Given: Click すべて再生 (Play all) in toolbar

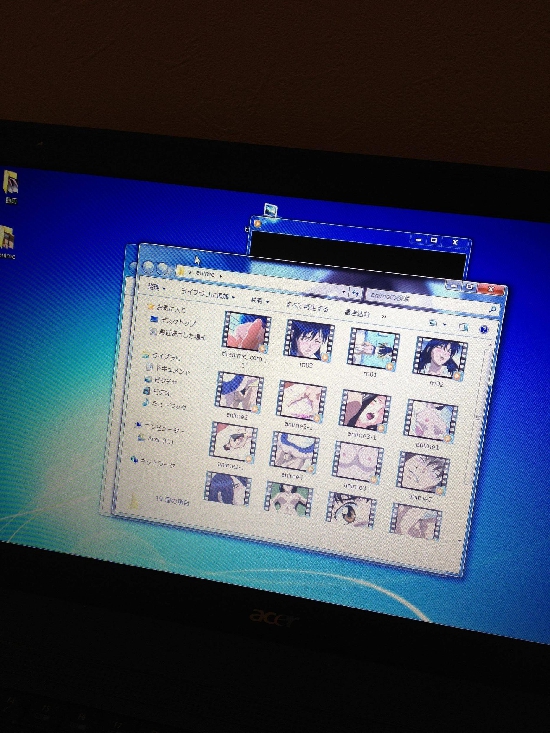Looking at the screenshot, I should (307, 307).
